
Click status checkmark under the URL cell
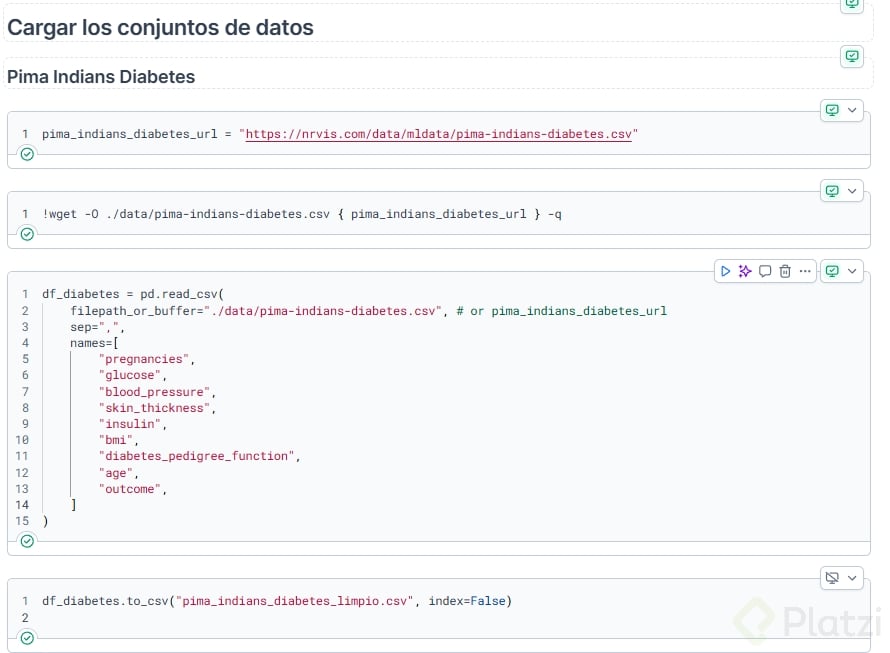tap(27, 154)
